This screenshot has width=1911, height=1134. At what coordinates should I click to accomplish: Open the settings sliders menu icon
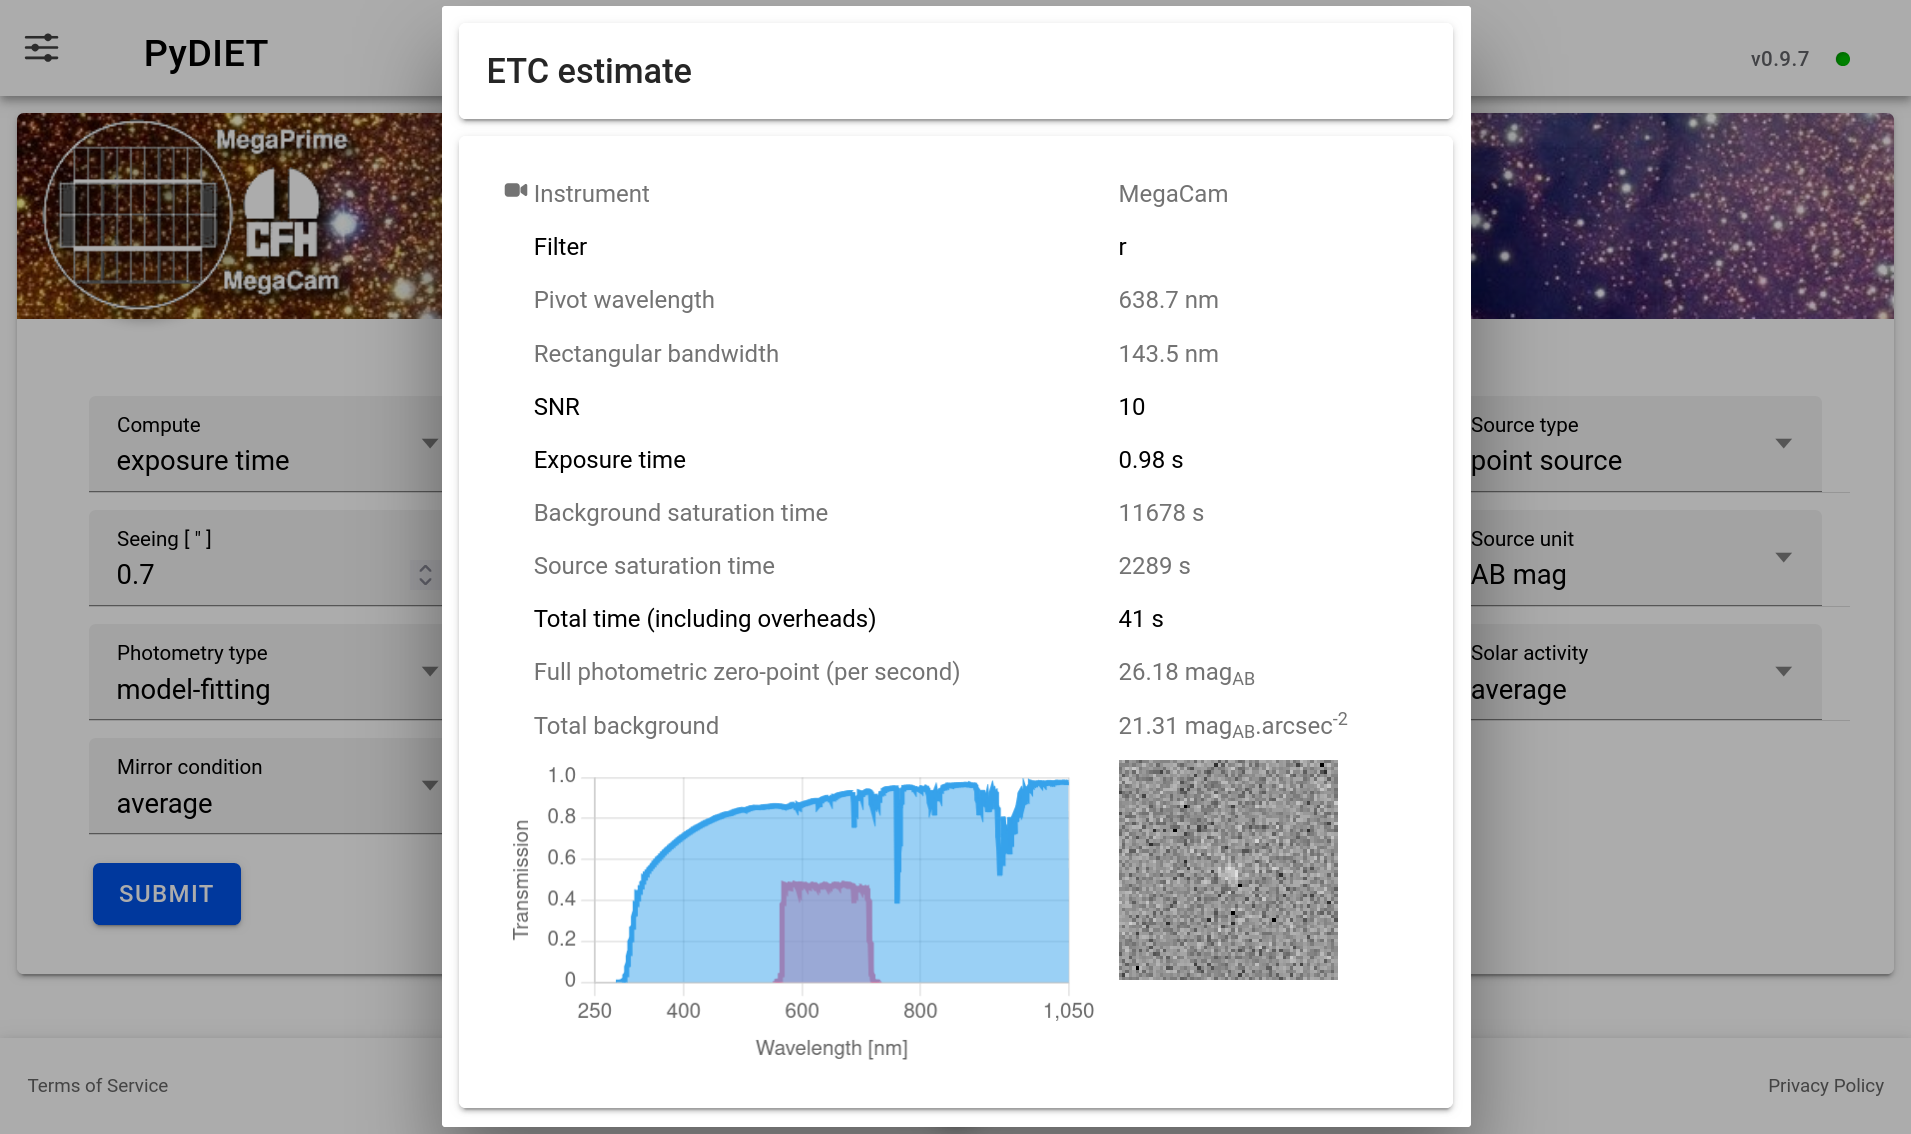pos(42,48)
